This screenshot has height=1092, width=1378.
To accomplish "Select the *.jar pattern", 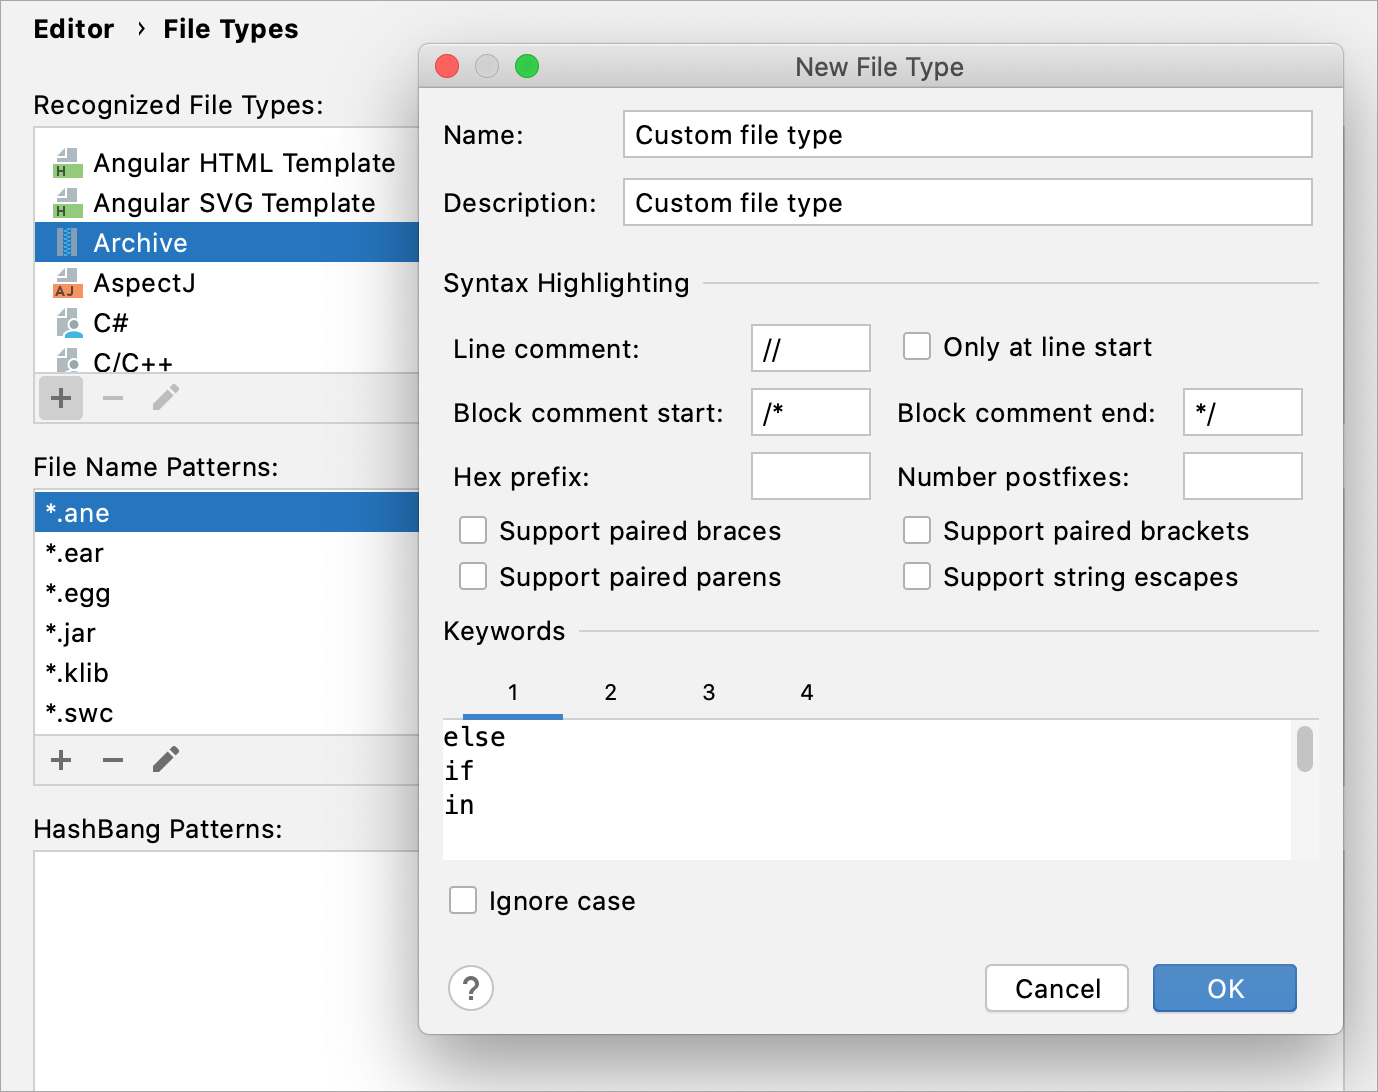I will (x=227, y=632).
